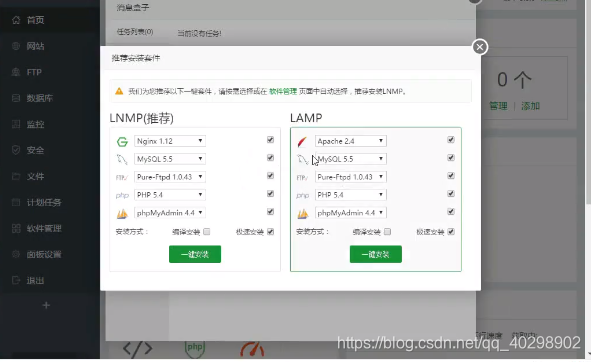The image size is (591, 362).
Task: Click the 添加 link in background panel
Action: coord(530,106)
